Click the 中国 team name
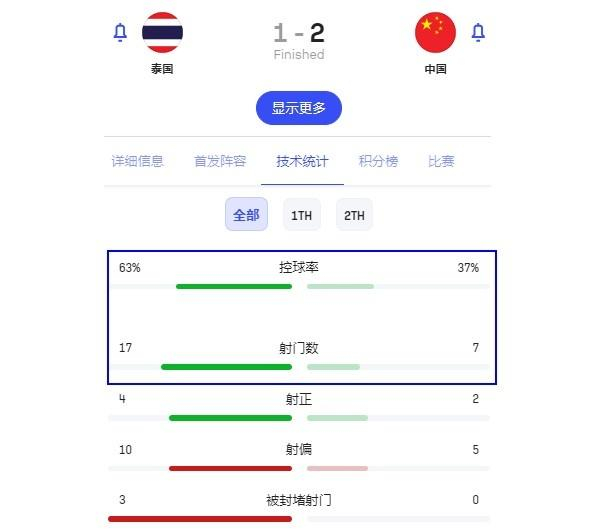Viewport: 600px width, 530px height. coord(435,70)
